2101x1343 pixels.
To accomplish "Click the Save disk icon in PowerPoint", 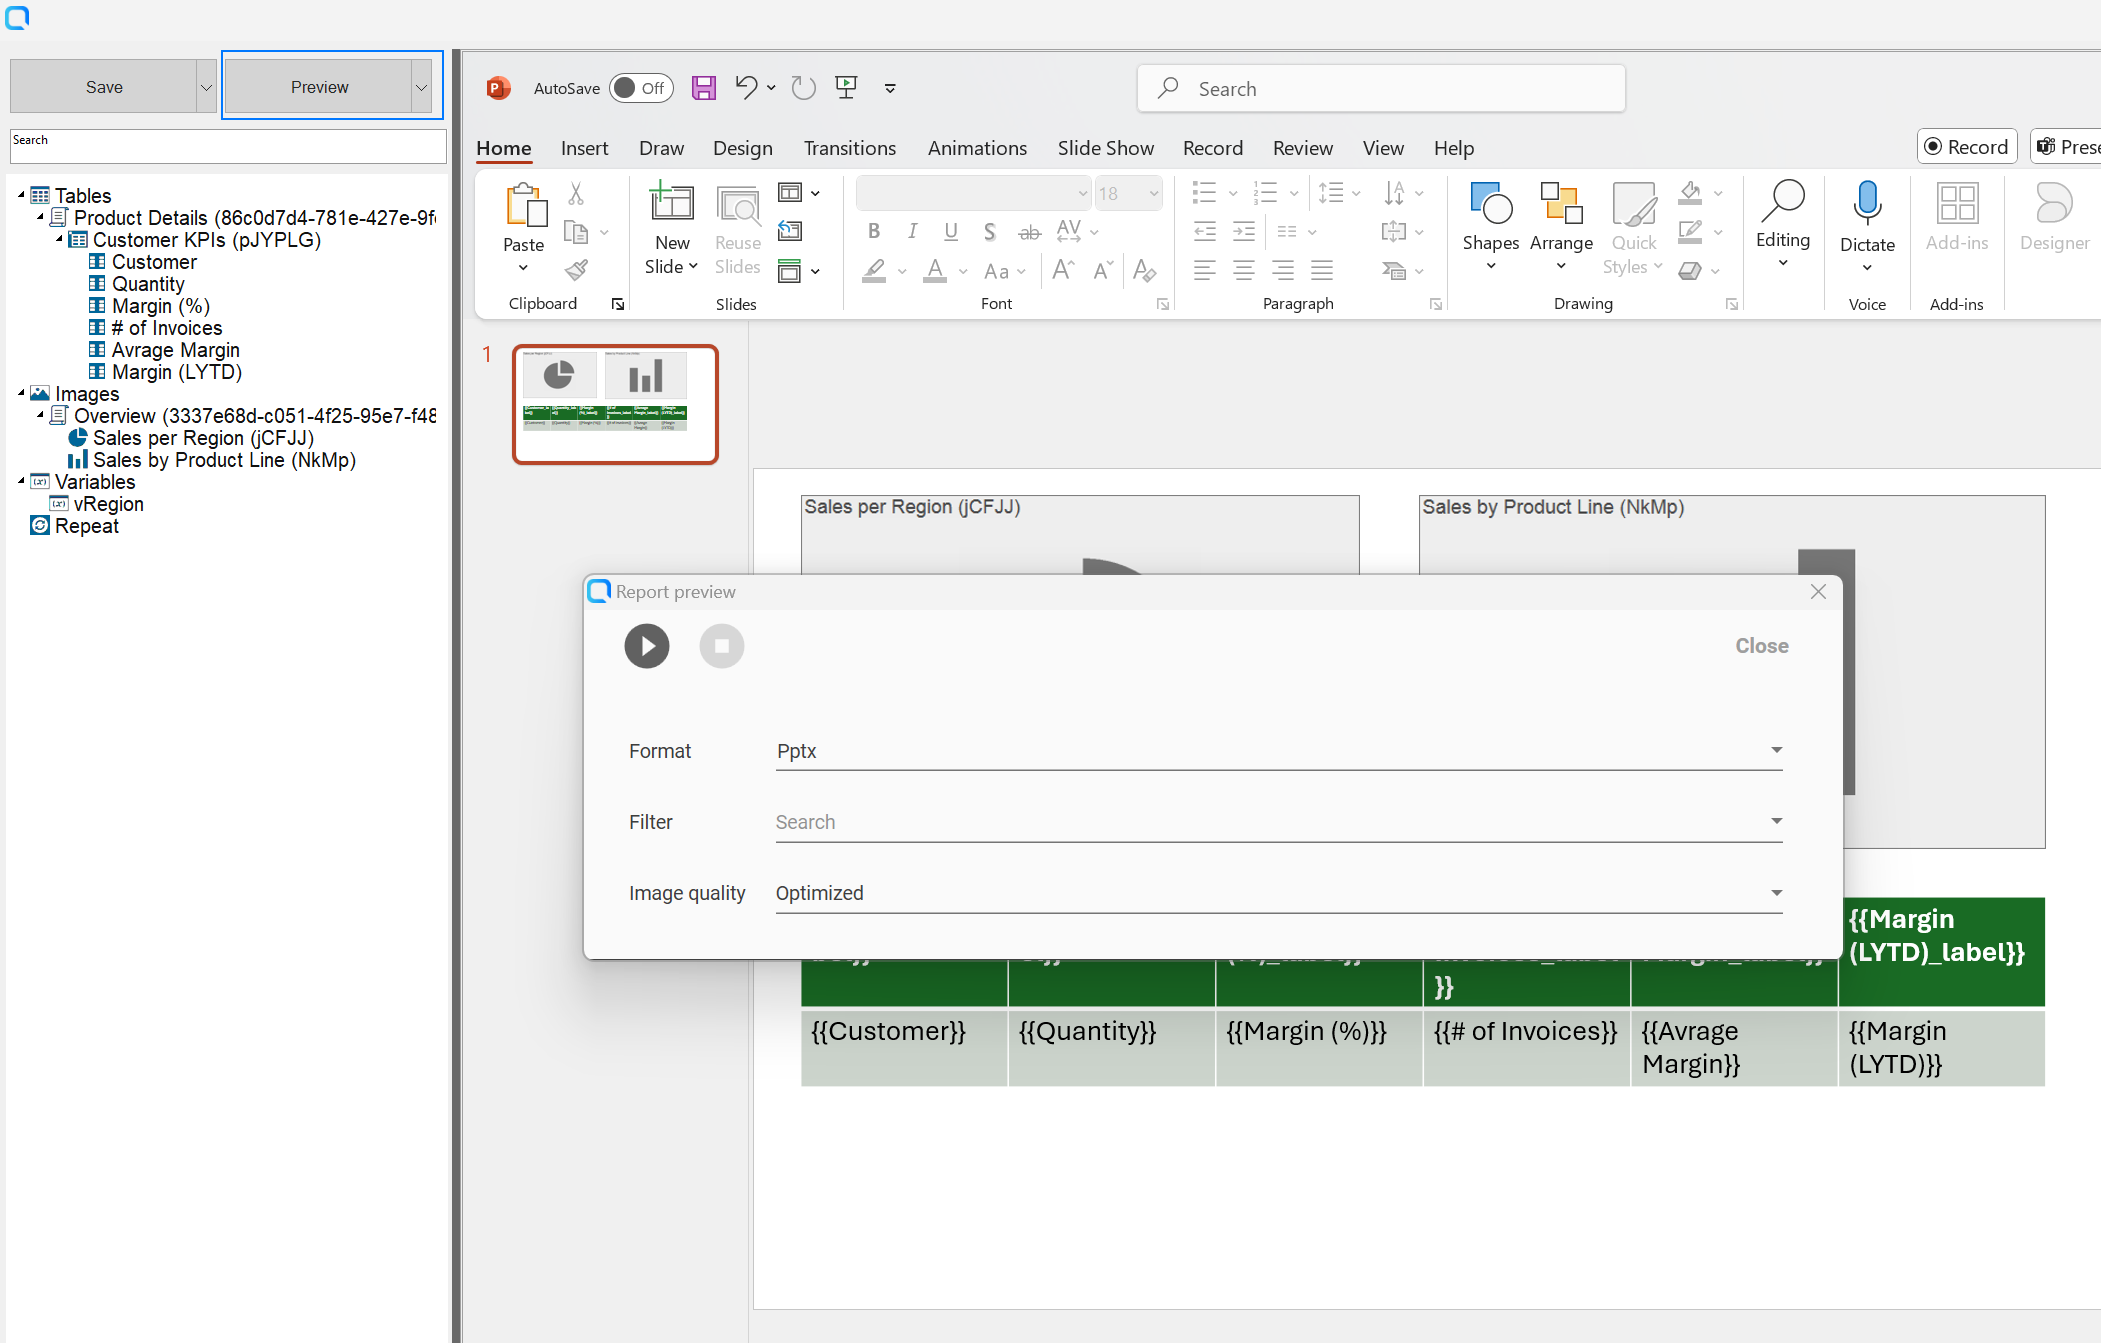I will click(x=704, y=88).
